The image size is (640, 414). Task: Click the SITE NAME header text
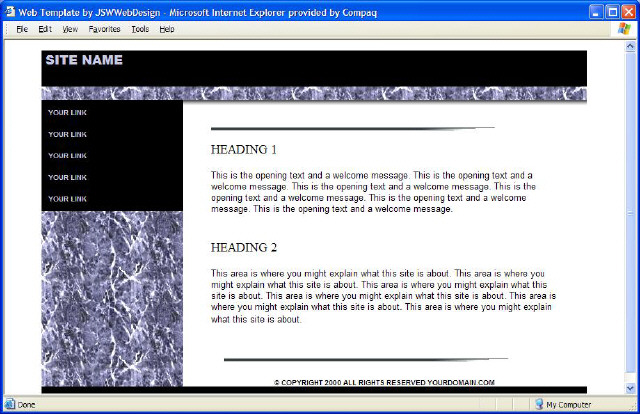pyautogui.click(x=84, y=60)
